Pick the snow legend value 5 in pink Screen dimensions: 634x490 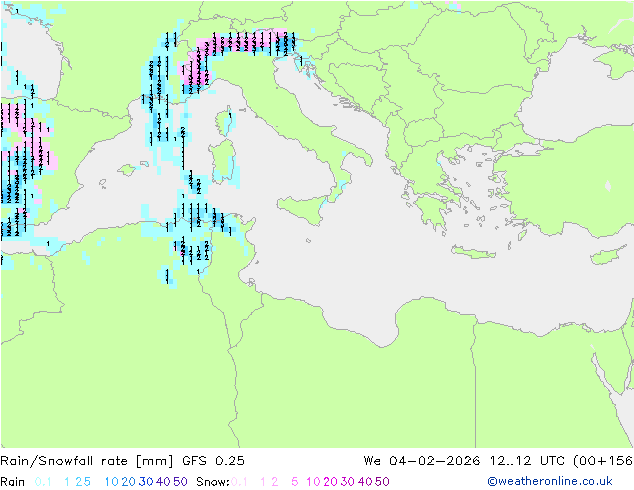(x=295, y=482)
